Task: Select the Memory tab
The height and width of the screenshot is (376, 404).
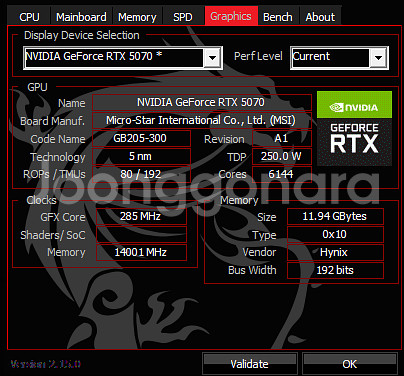Action: (137, 17)
